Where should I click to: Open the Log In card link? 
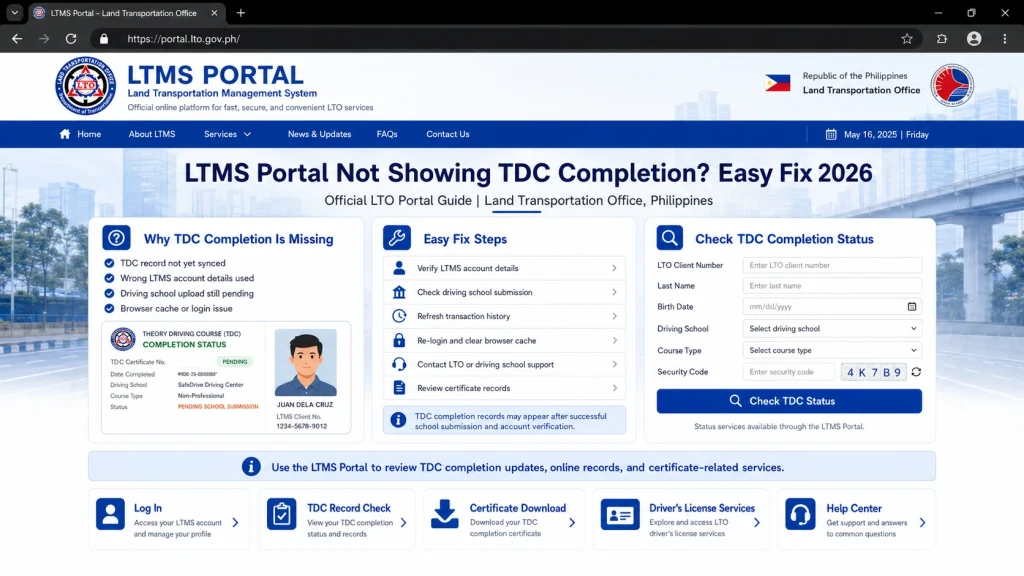coord(168,519)
